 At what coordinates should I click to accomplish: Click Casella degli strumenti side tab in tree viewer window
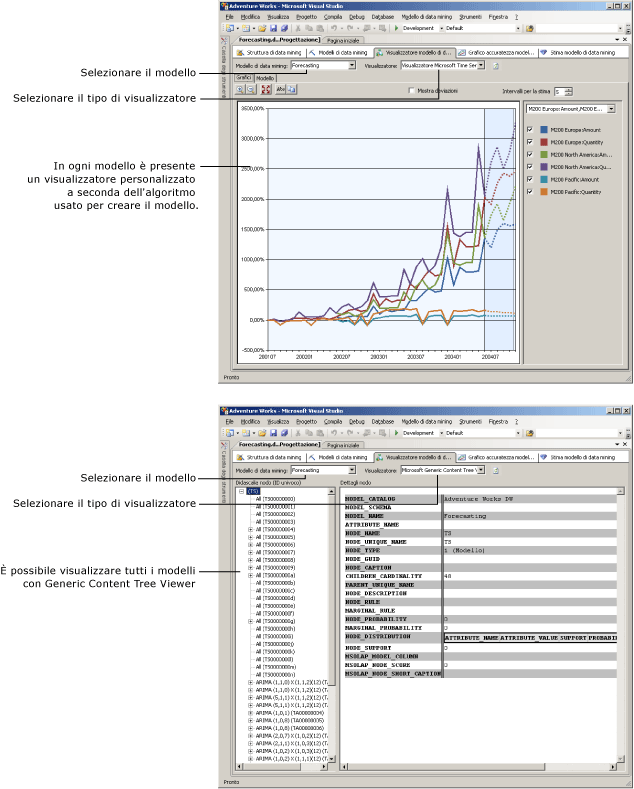click(224, 471)
